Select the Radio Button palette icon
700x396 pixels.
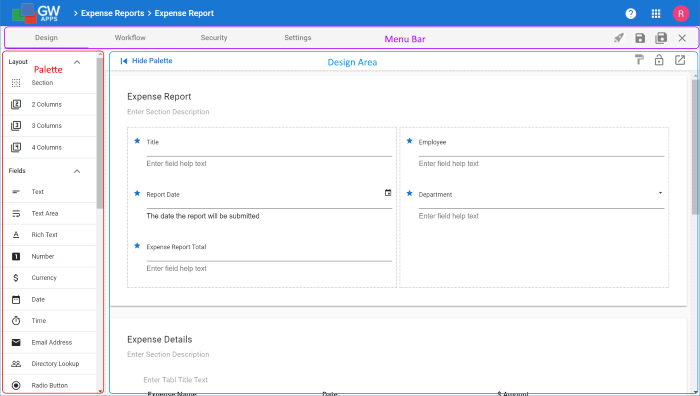16,385
